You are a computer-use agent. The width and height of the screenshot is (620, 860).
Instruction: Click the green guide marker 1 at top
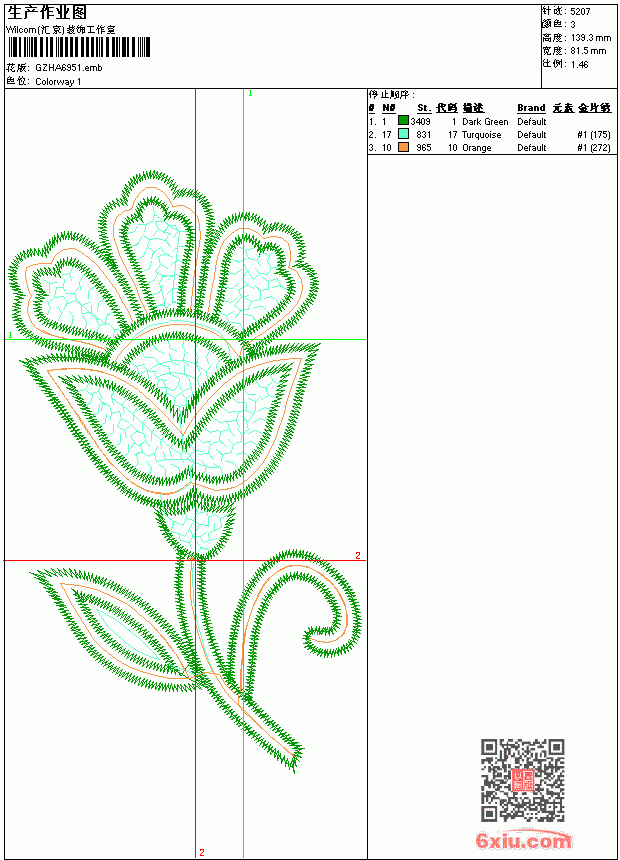[250, 94]
